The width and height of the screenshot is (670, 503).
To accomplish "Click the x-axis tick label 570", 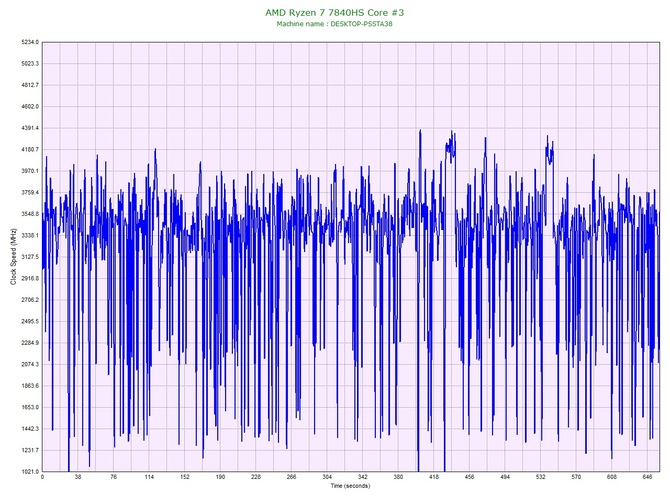I will tap(576, 477).
